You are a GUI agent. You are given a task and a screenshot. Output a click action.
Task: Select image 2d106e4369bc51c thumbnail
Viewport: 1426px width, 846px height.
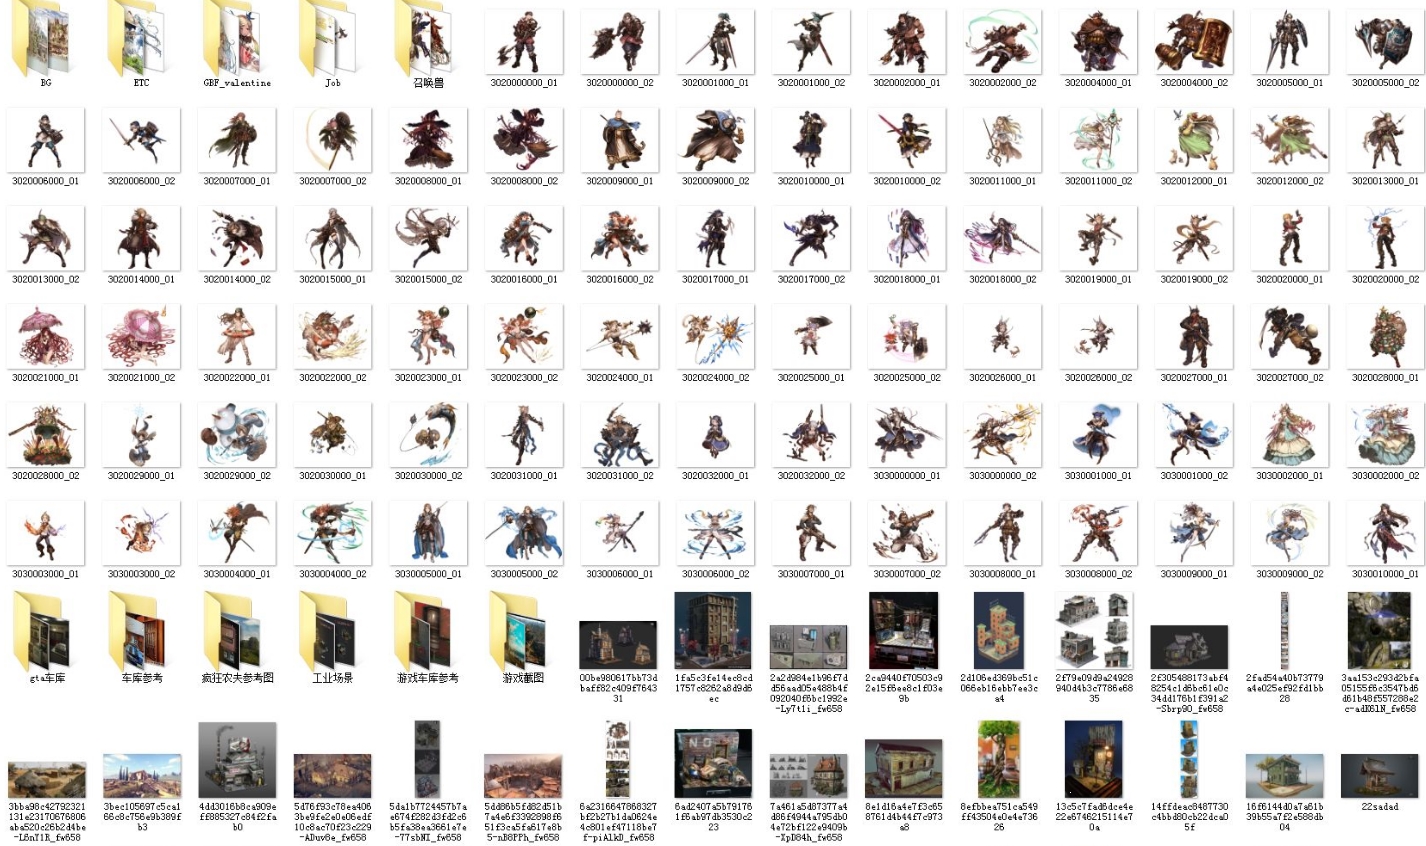[x=998, y=630]
